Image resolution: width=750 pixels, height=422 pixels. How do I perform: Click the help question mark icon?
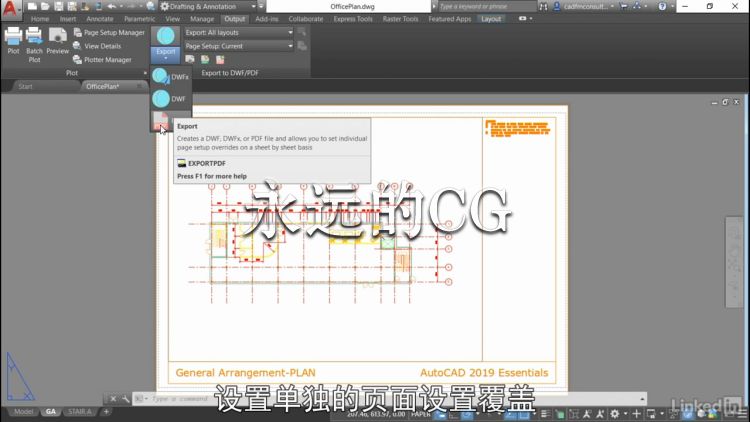662,6
